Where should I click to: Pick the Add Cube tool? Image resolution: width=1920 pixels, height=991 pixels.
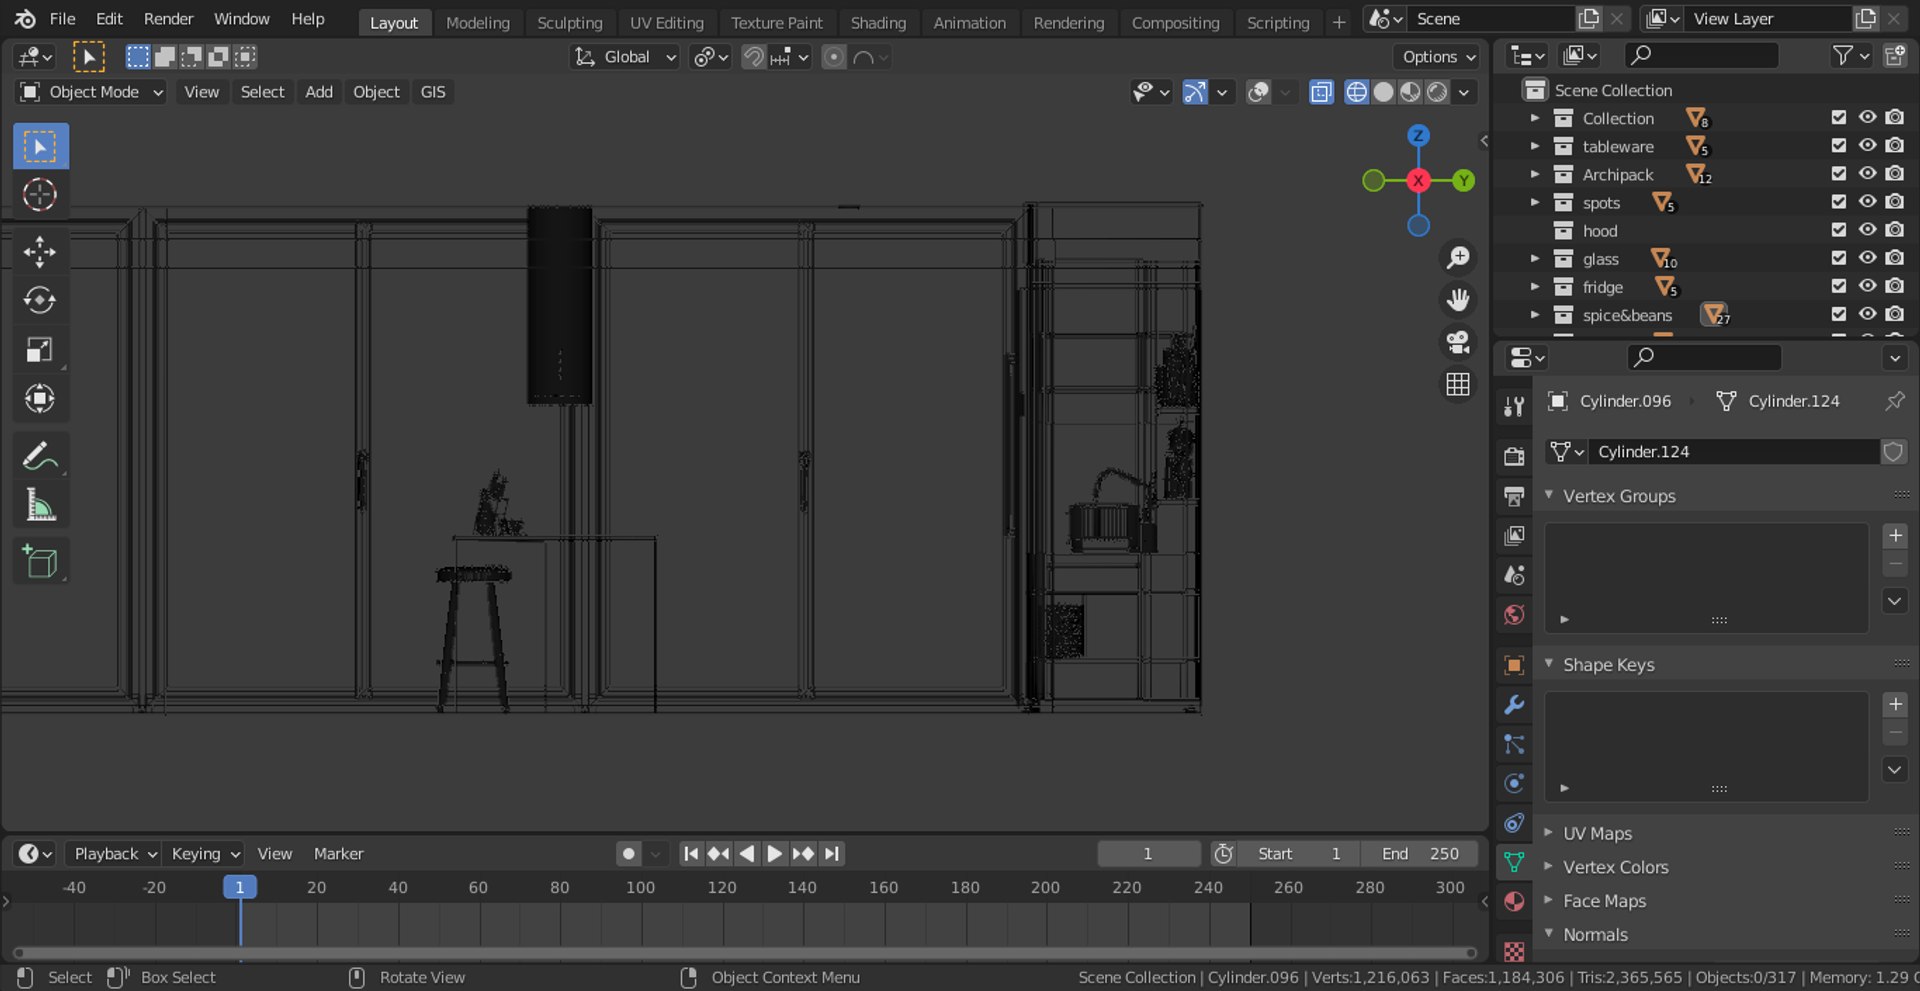(x=40, y=563)
